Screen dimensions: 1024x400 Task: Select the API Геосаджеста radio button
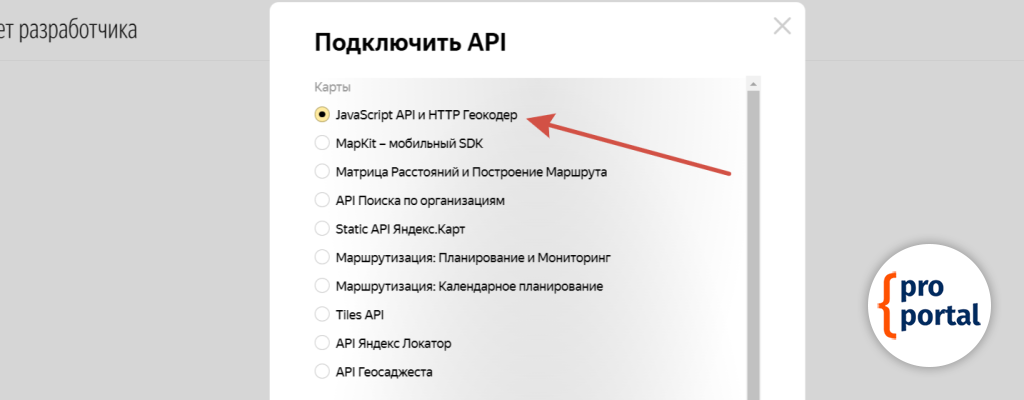(322, 372)
